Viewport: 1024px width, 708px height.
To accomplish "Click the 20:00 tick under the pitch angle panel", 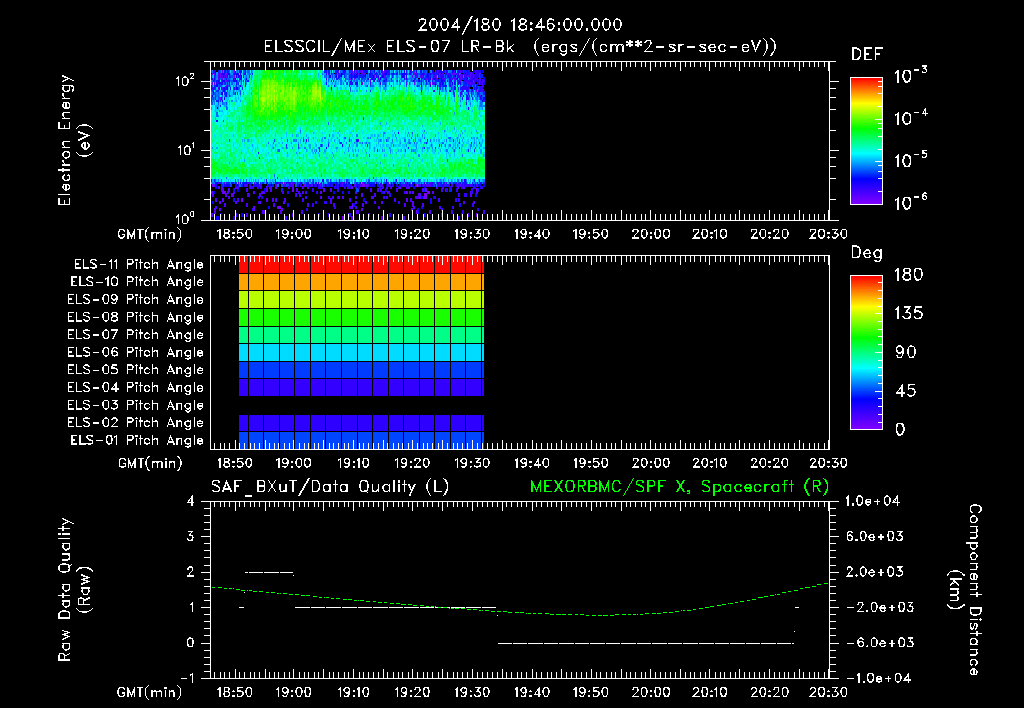I will click(x=650, y=463).
